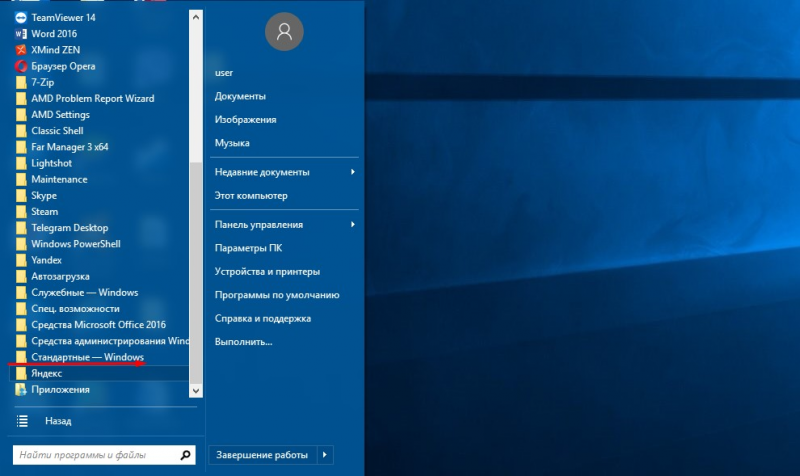Open the user profile folder link
The height and width of the screenshot is (476, 800).
[223, 73]
